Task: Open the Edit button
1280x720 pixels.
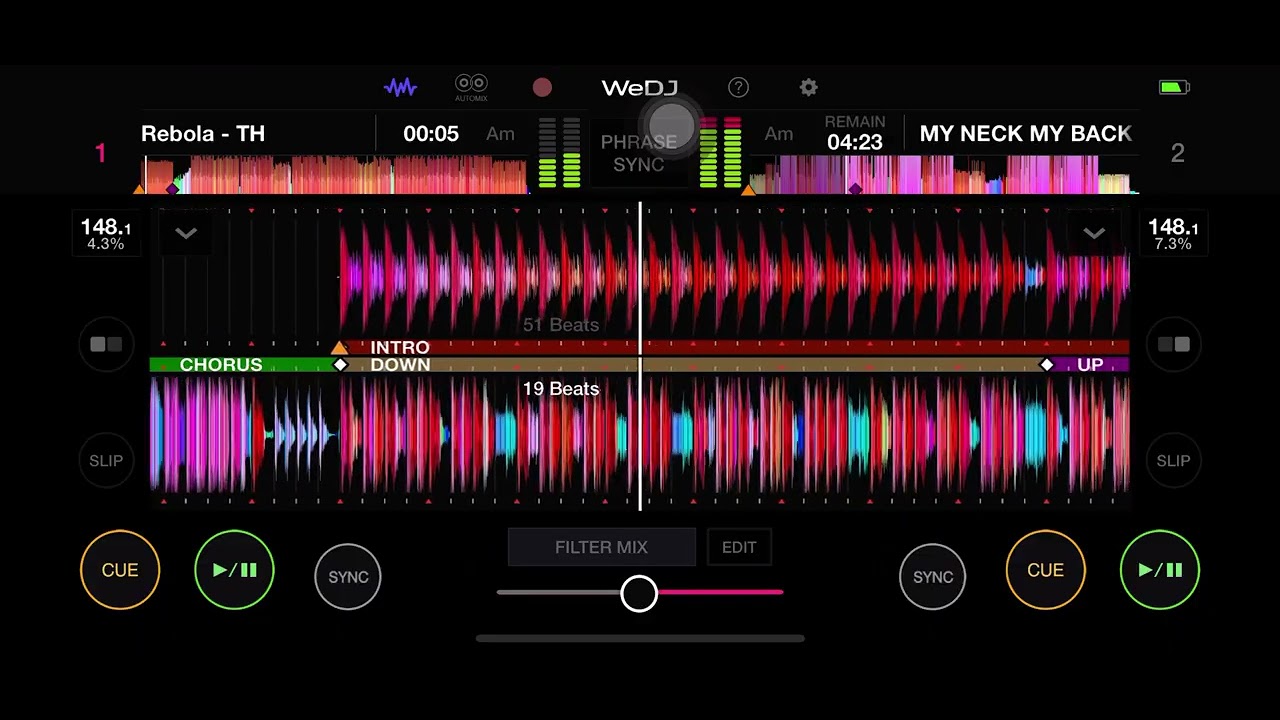Action: tap(739, 547)
